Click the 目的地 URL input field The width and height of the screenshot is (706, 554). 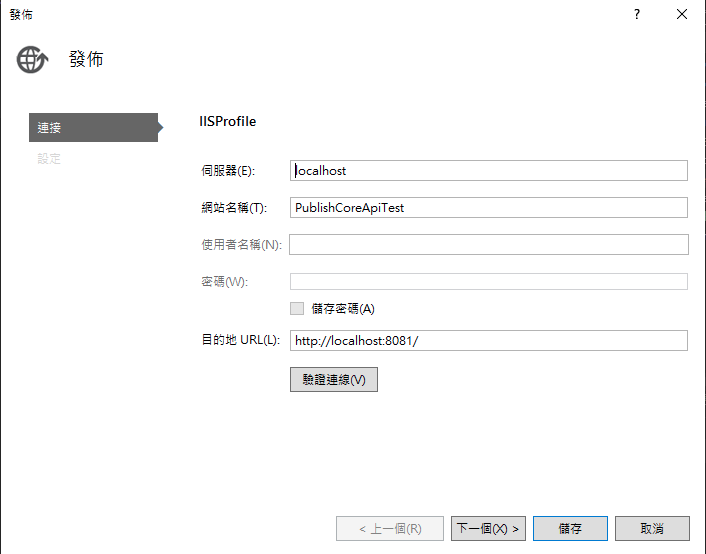pos(489,341)
